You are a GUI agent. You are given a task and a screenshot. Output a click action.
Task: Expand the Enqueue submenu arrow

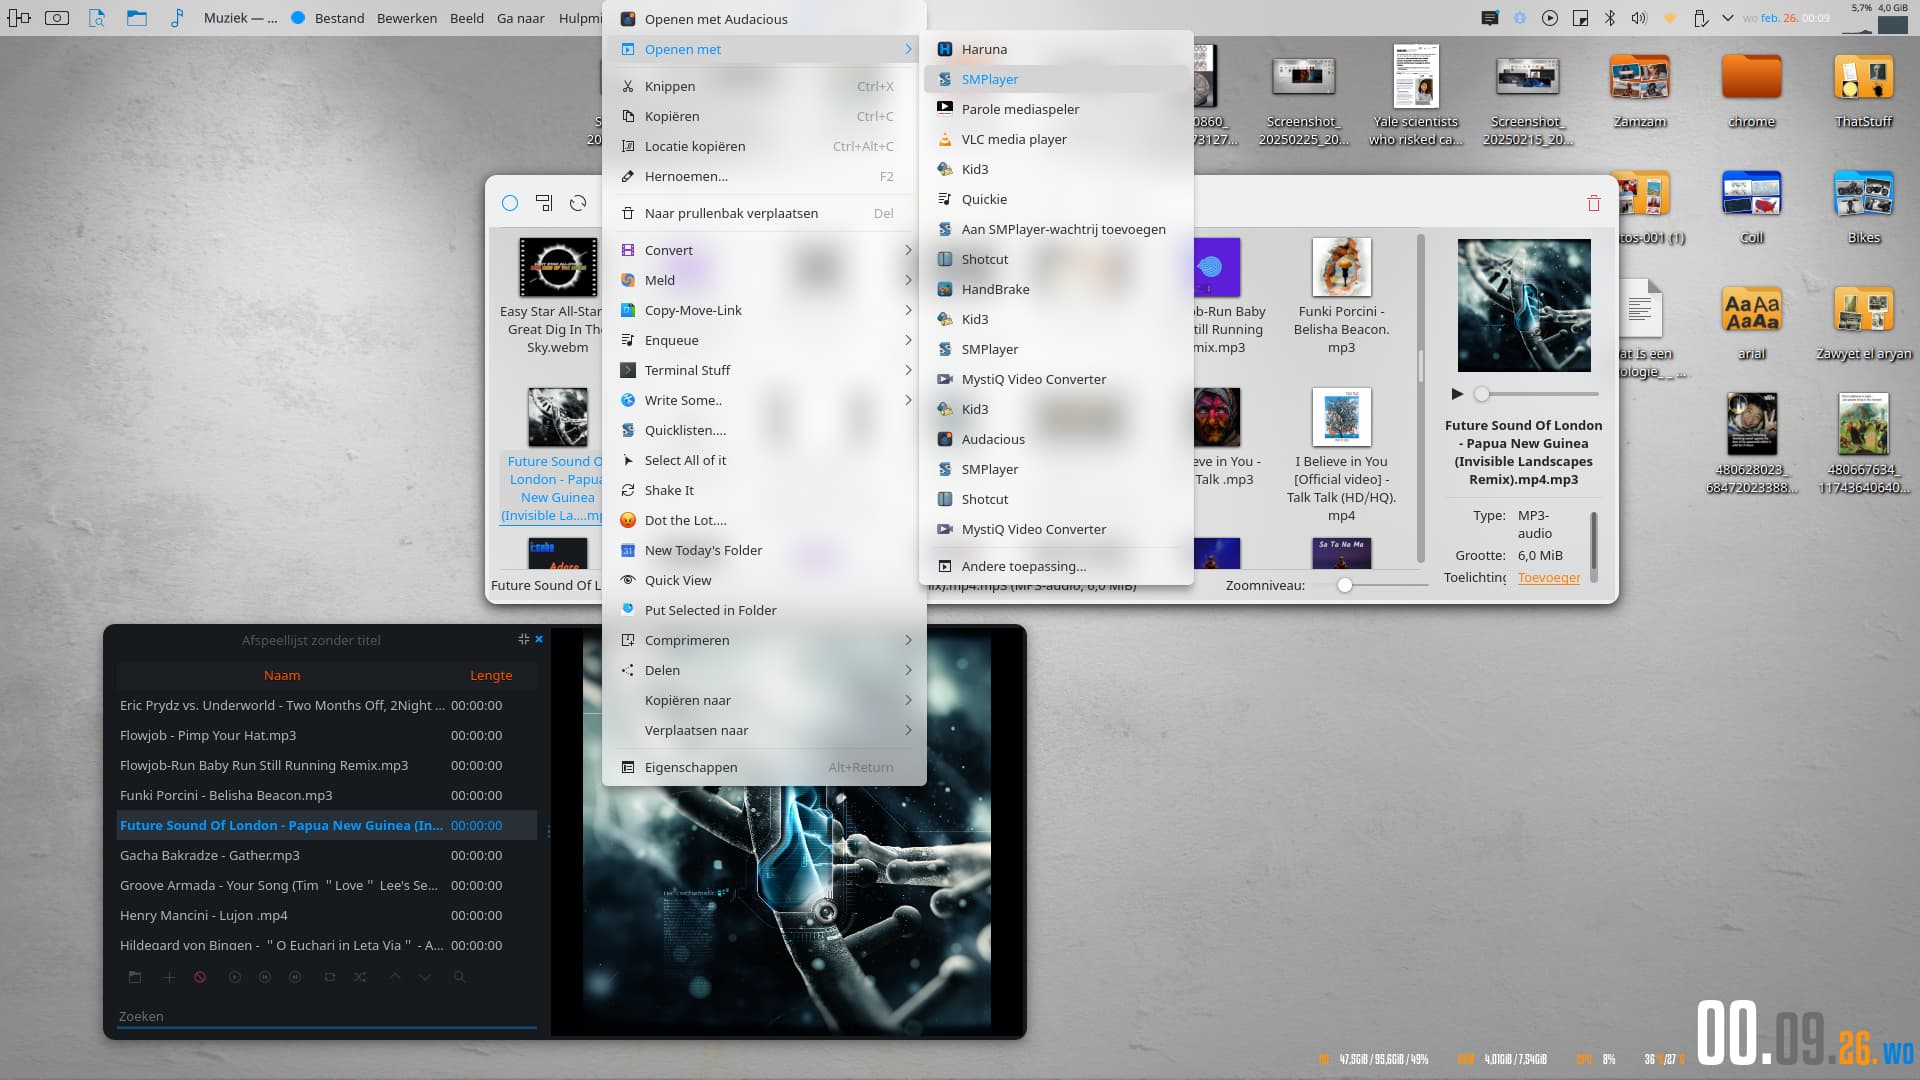908,340
